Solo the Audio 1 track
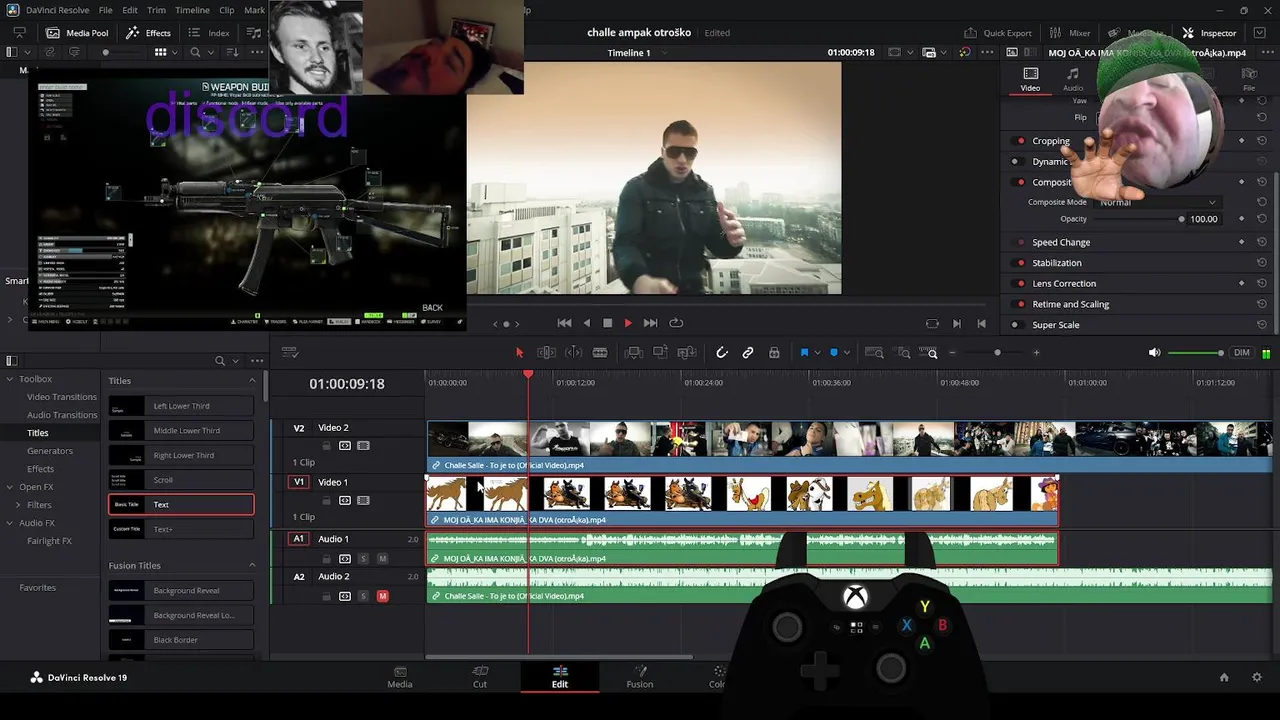 coord(363,558)
